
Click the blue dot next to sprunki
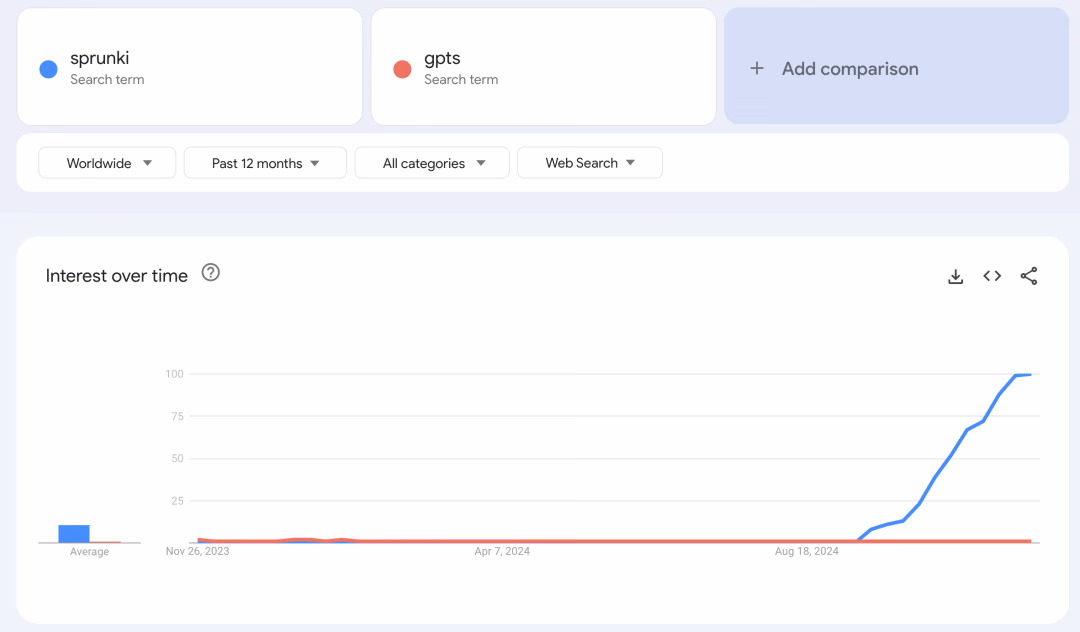coord(48,69)
